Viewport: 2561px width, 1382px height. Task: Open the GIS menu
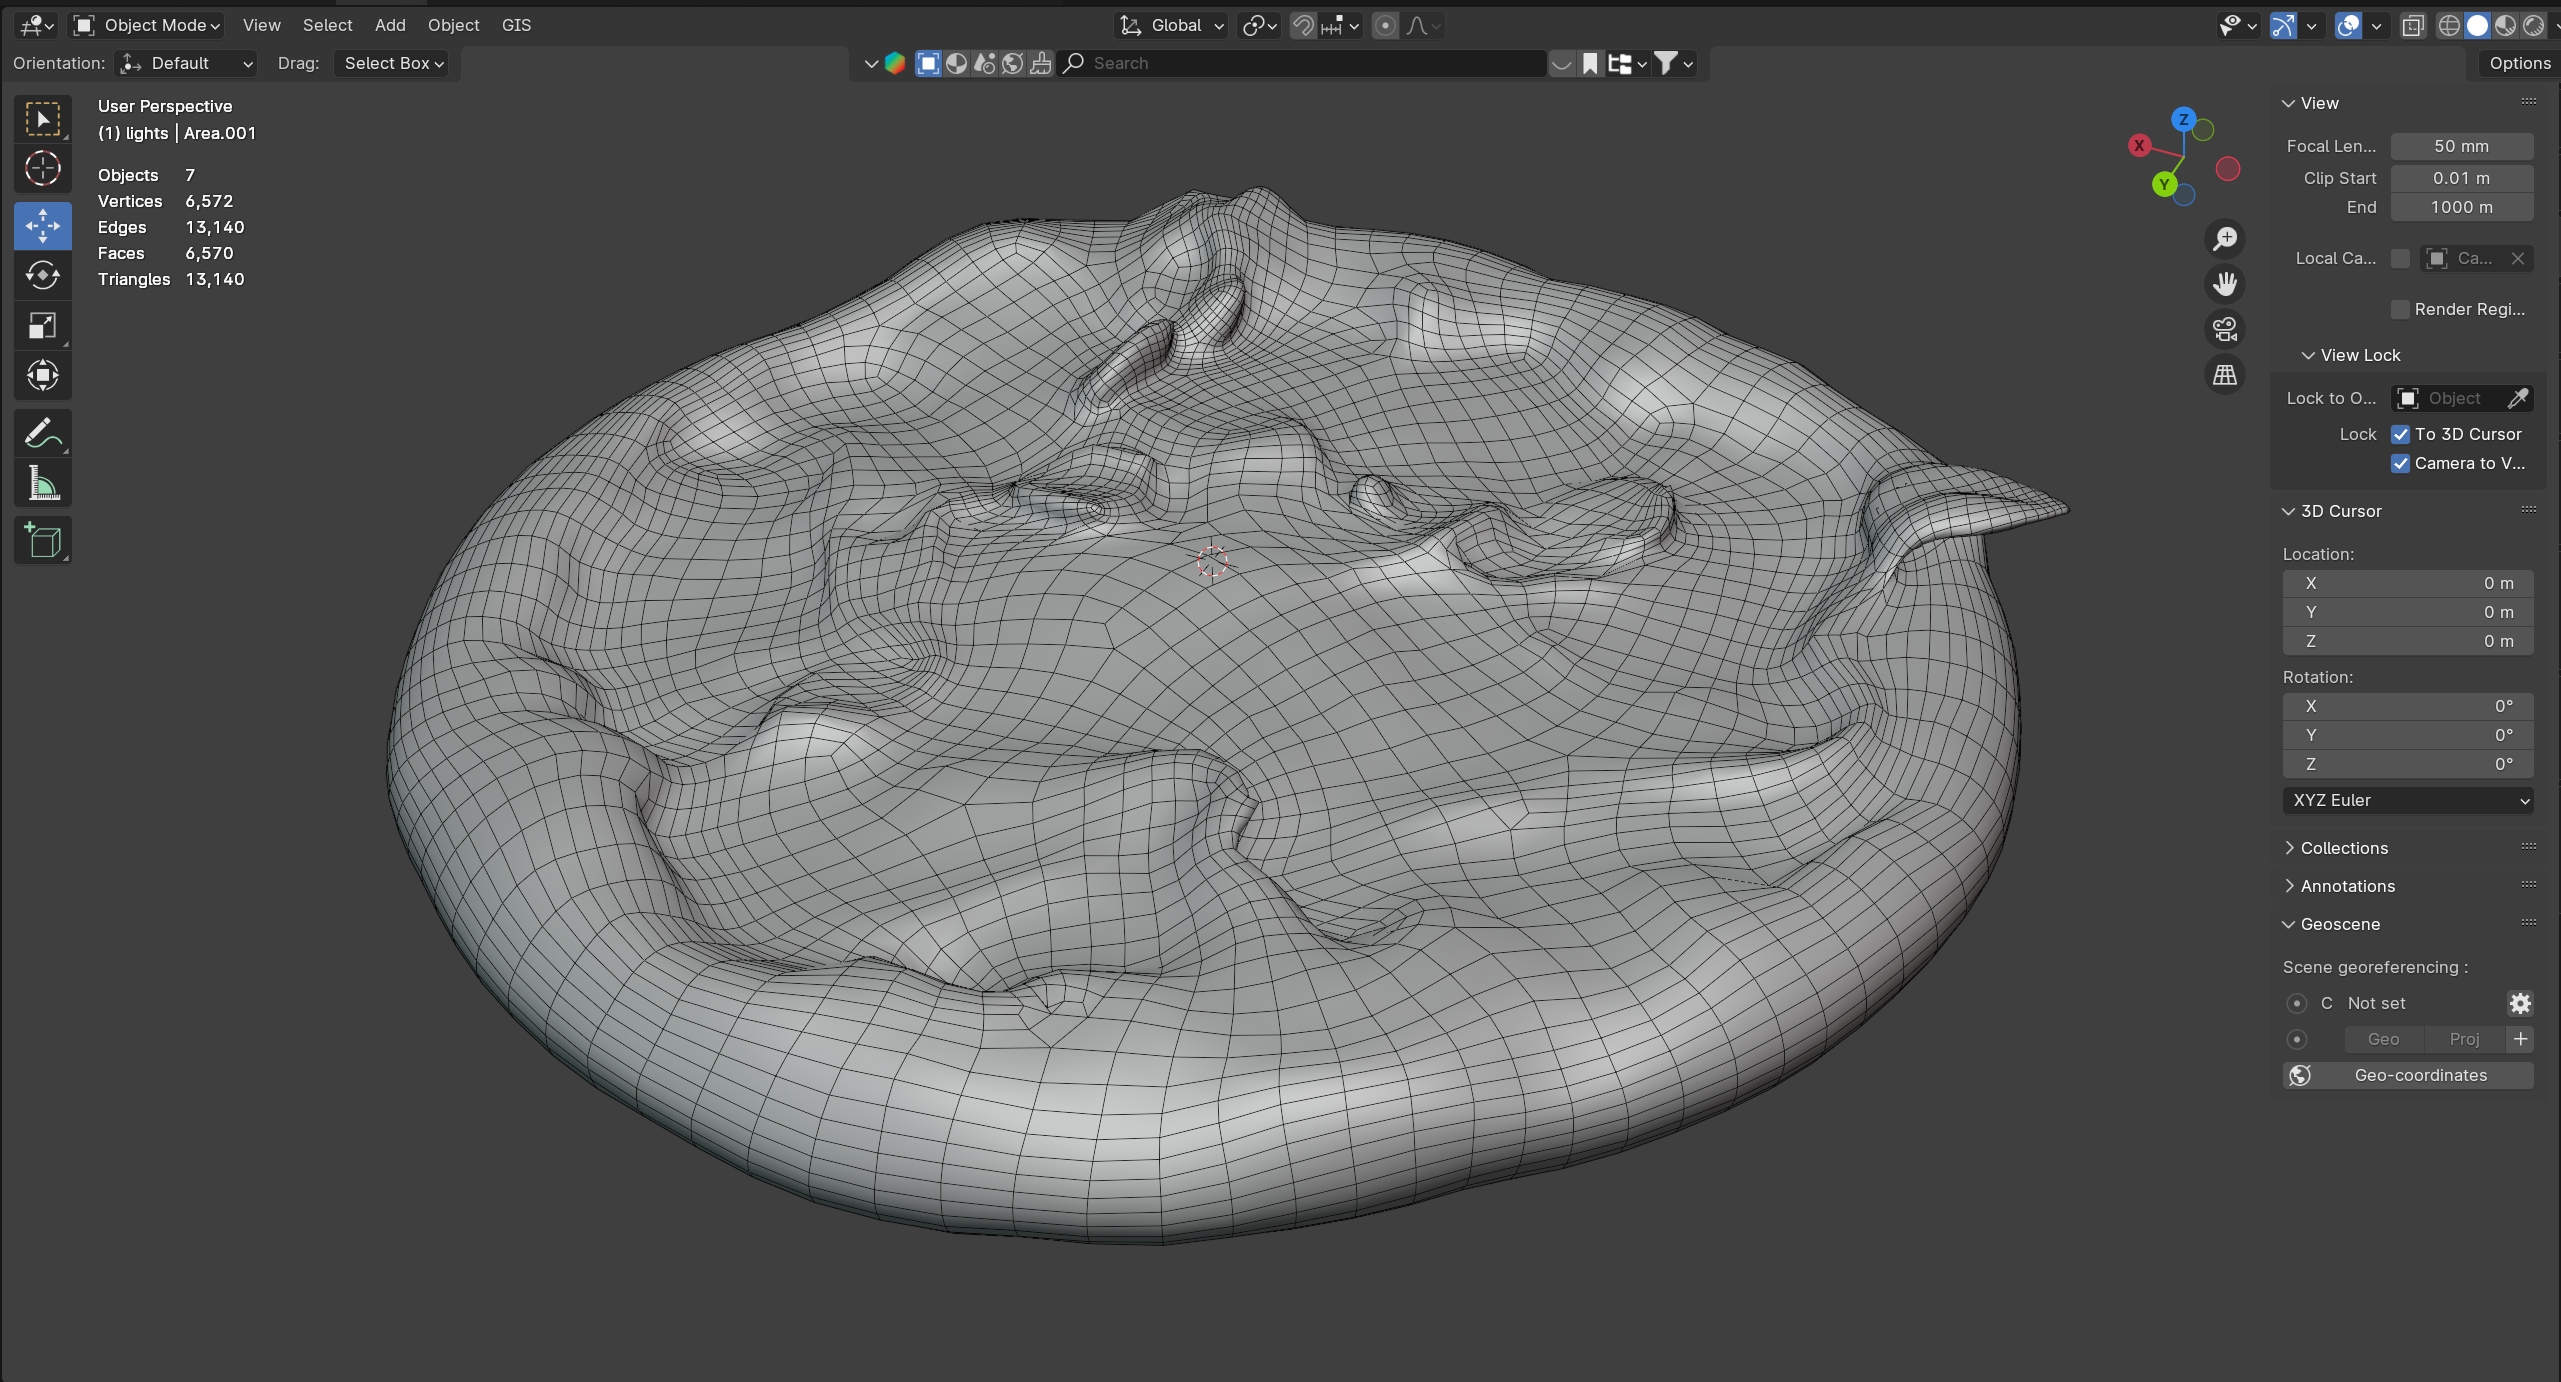coord(516,25)
